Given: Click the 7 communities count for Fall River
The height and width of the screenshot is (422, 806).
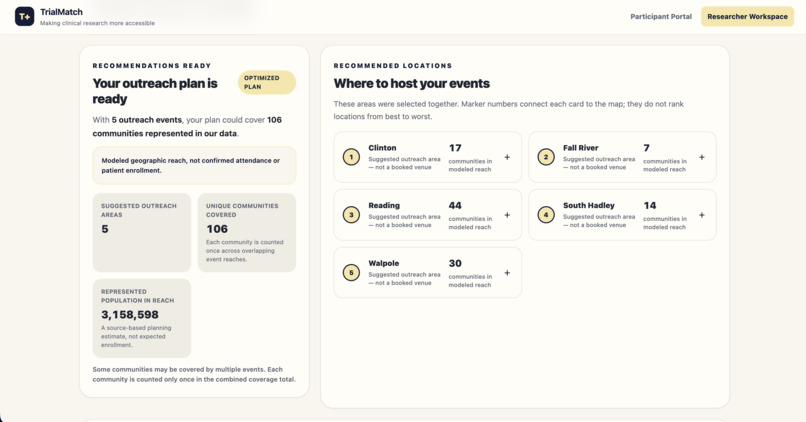Looking at the screenshot, I should coord(646,148).
